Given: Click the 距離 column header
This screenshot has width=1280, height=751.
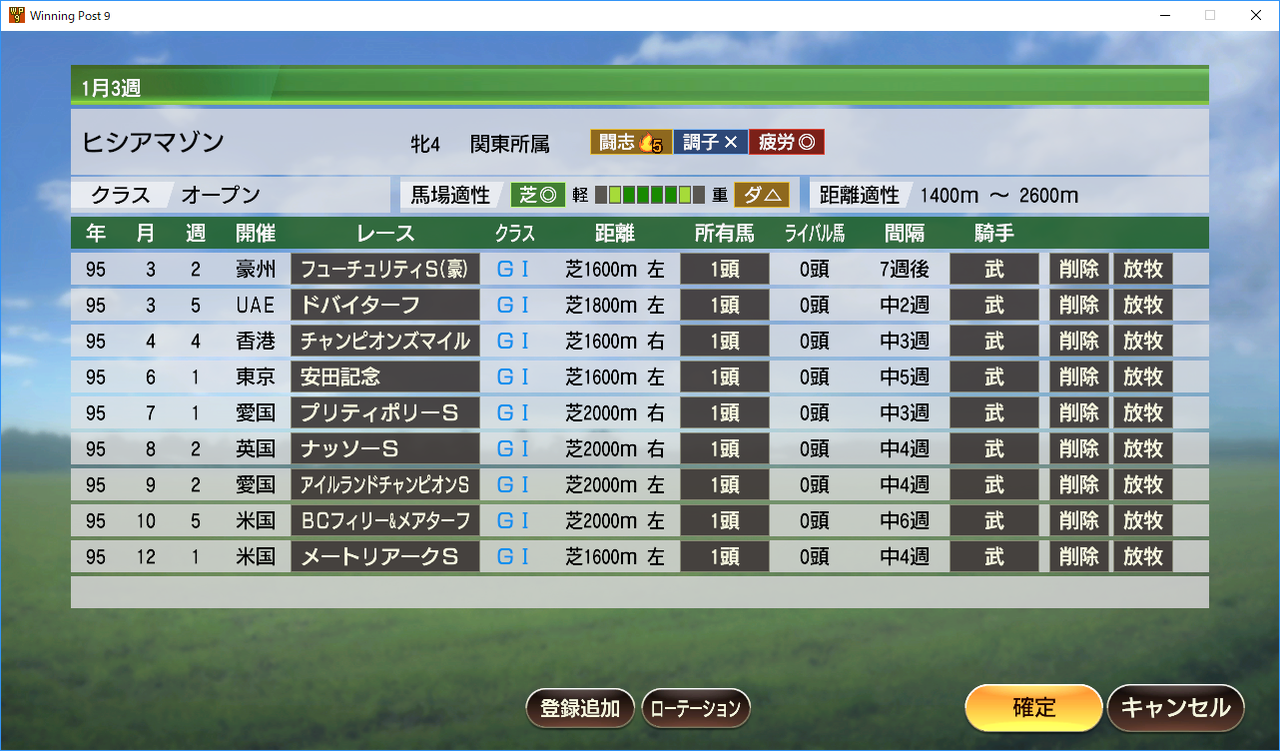Looking at the screenshot, I should 614,233.
